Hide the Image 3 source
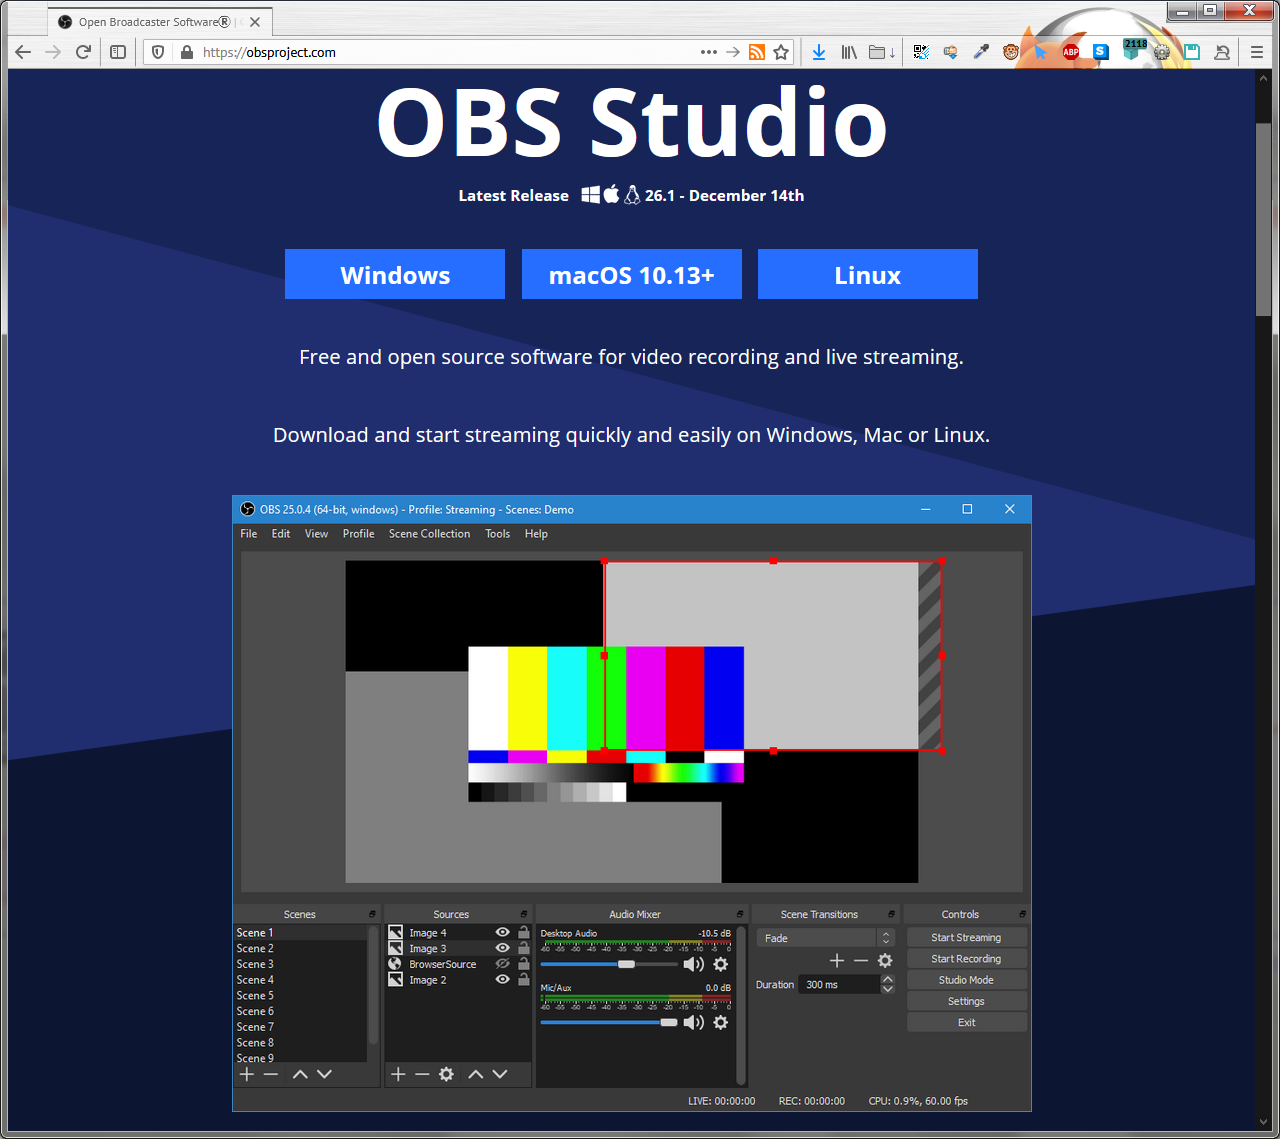The height and width of the screenshot is (1139, 1280). [503, 948]
